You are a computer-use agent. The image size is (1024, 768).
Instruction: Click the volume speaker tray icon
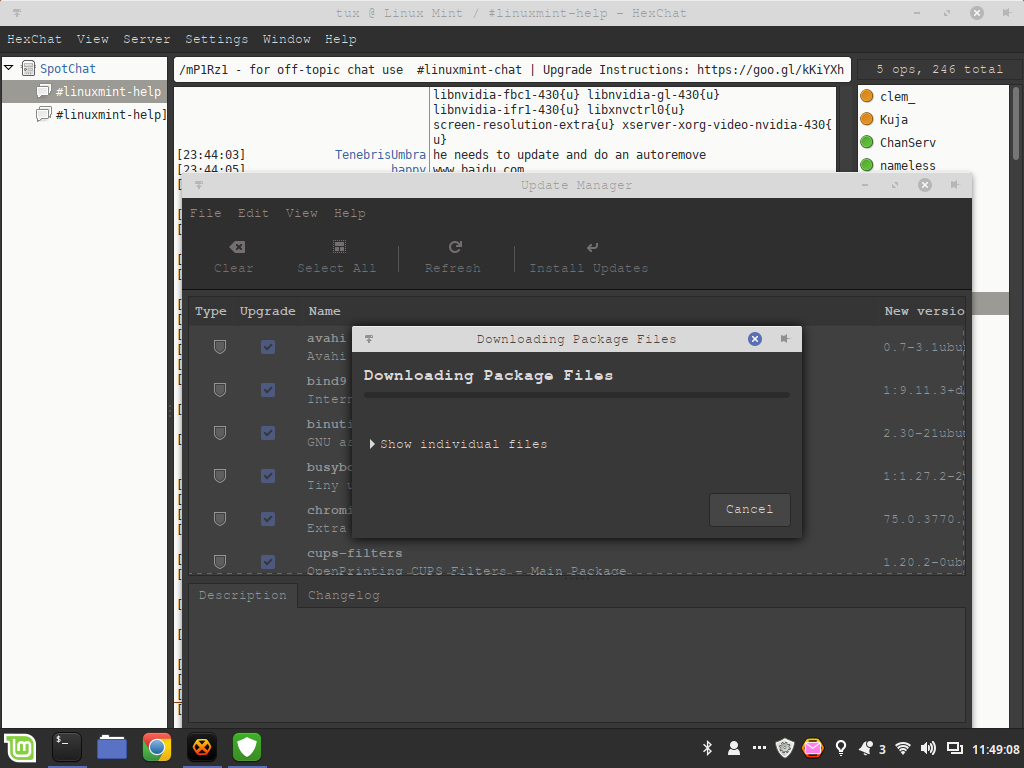click(928, 748)
